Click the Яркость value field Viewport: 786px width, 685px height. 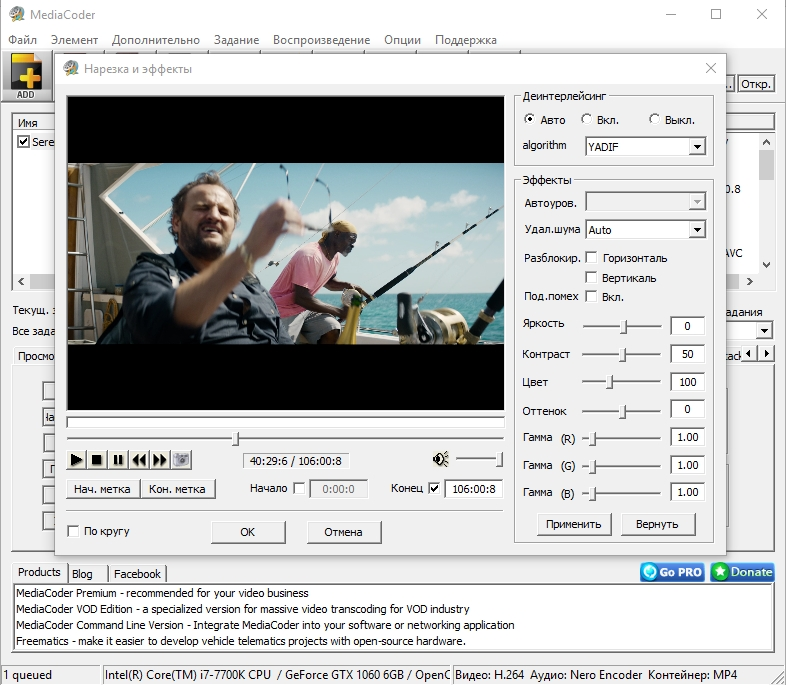pos(687,326)
